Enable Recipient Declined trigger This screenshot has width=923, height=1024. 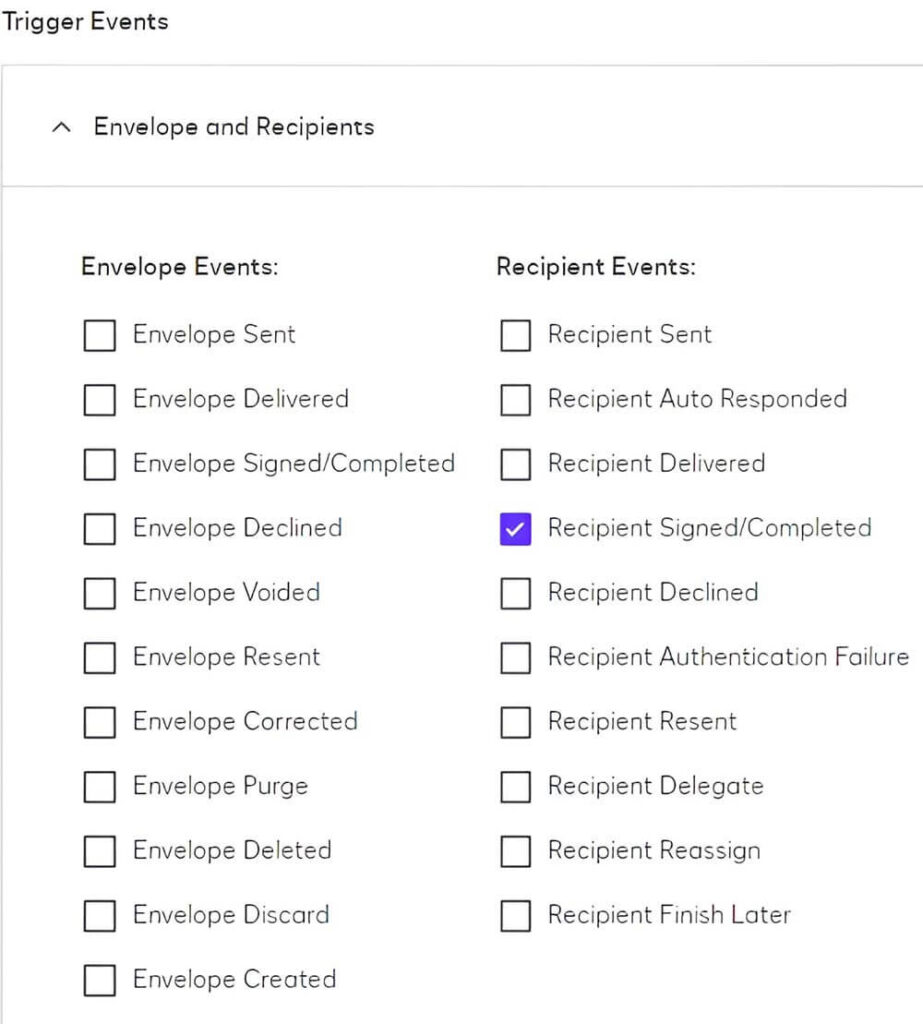515,593
